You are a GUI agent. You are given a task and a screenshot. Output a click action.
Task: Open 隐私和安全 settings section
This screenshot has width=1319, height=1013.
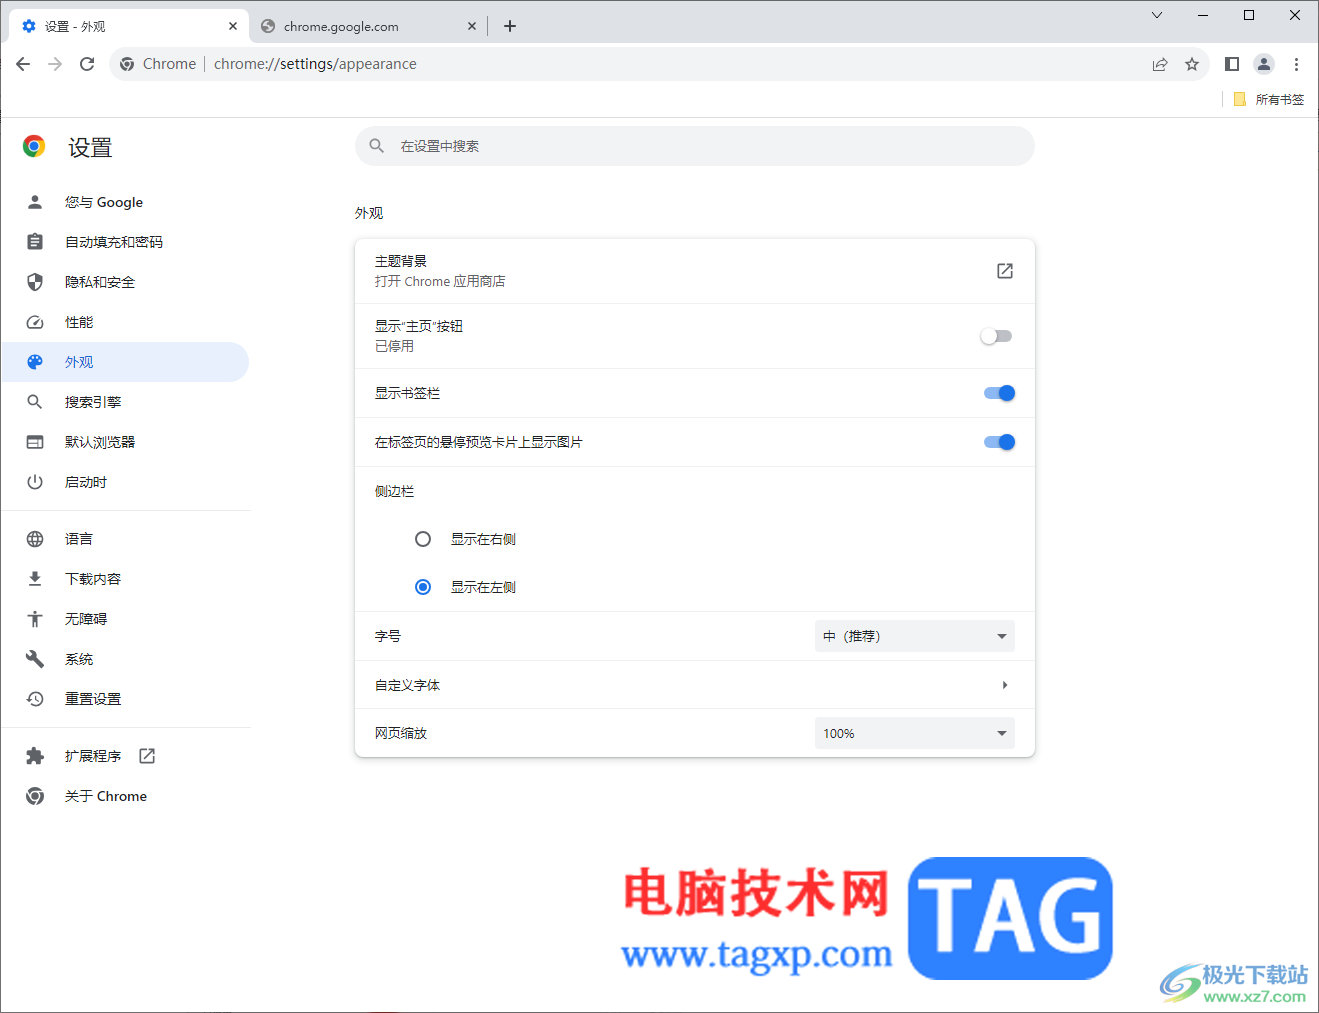click(125, 282)
